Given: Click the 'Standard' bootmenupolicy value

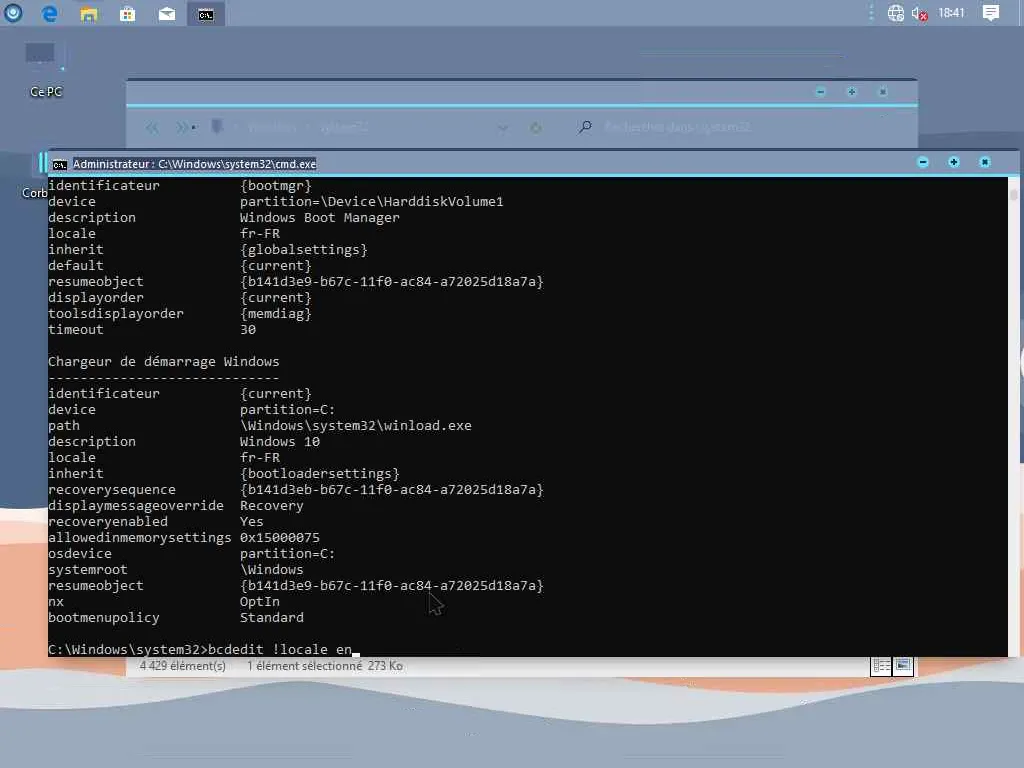Looking at the screenshot, I should [272, 618].
